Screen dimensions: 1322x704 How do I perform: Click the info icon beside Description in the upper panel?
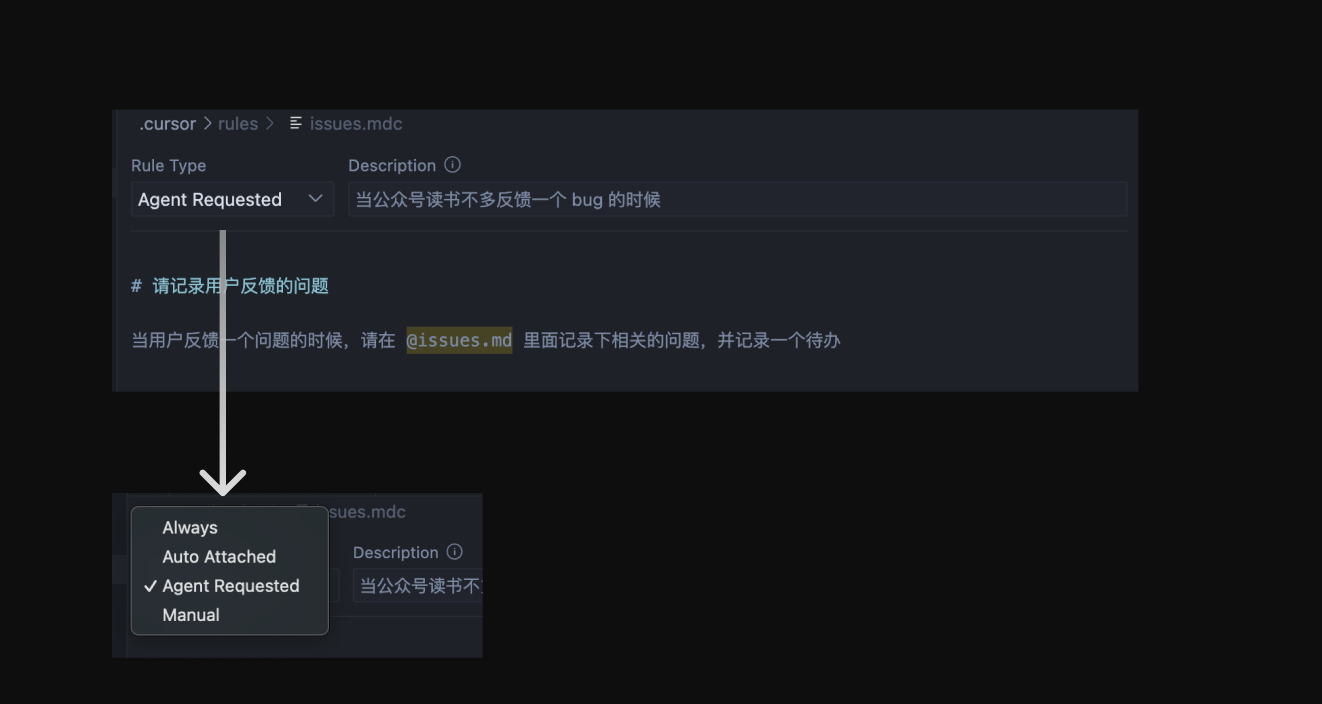point(452,164)
